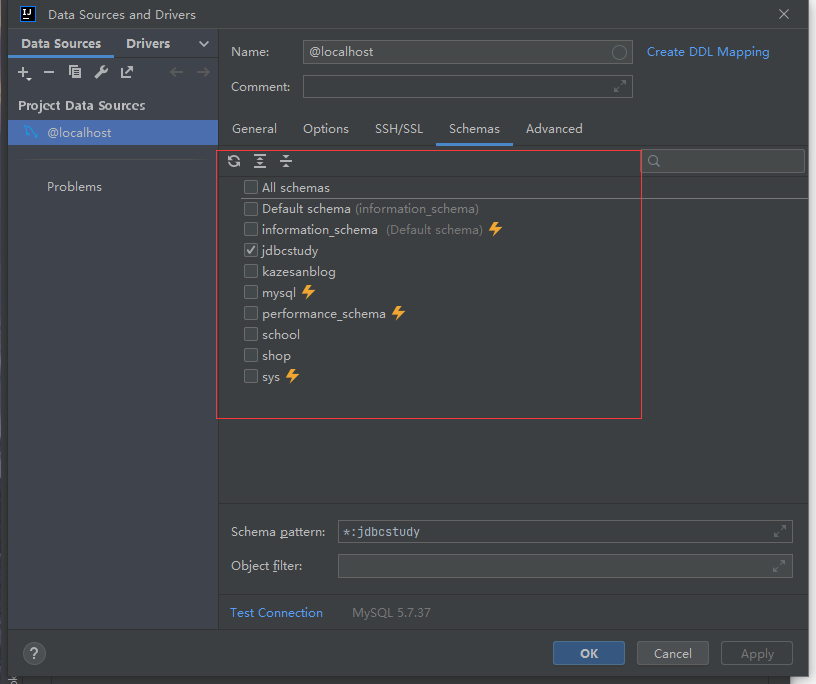Expand all schemas icon
The height and width of the screenshot is (684, 816).
260,161
